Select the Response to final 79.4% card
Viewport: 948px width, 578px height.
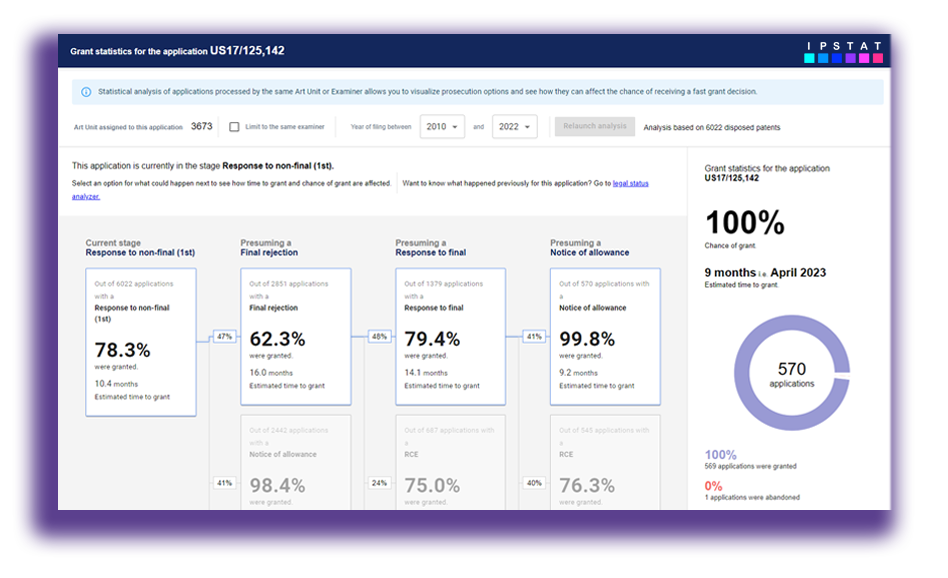(x=450, y=337)
